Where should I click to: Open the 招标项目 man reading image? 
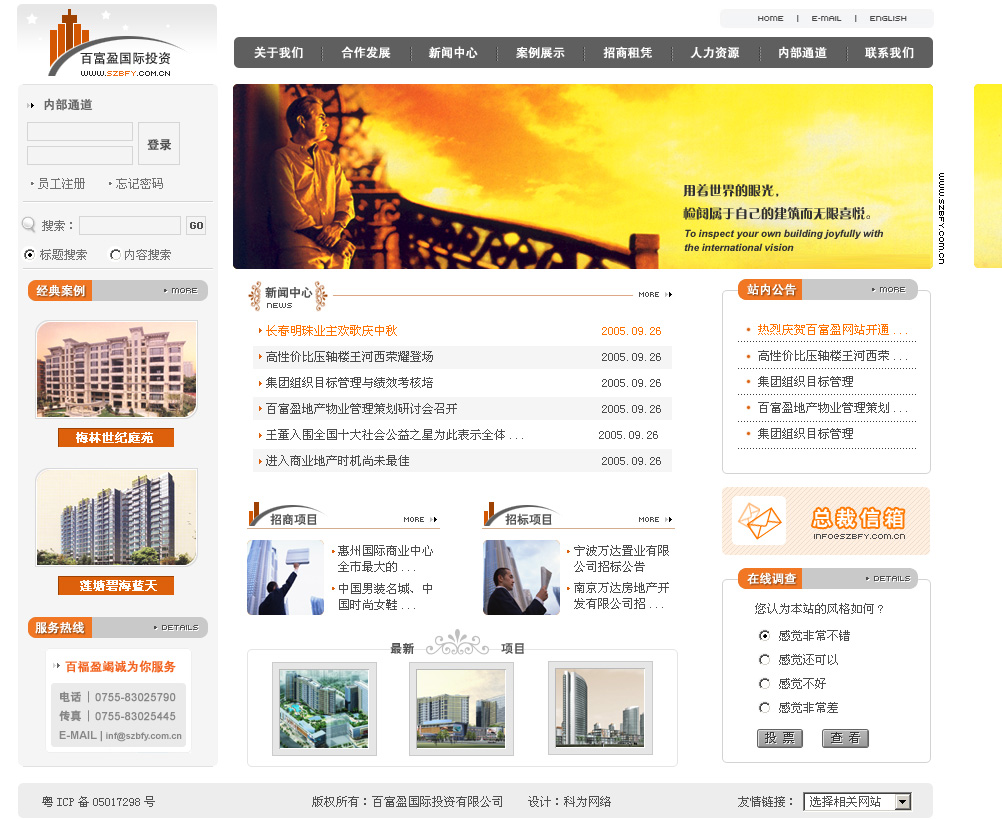tap(521, 578)
